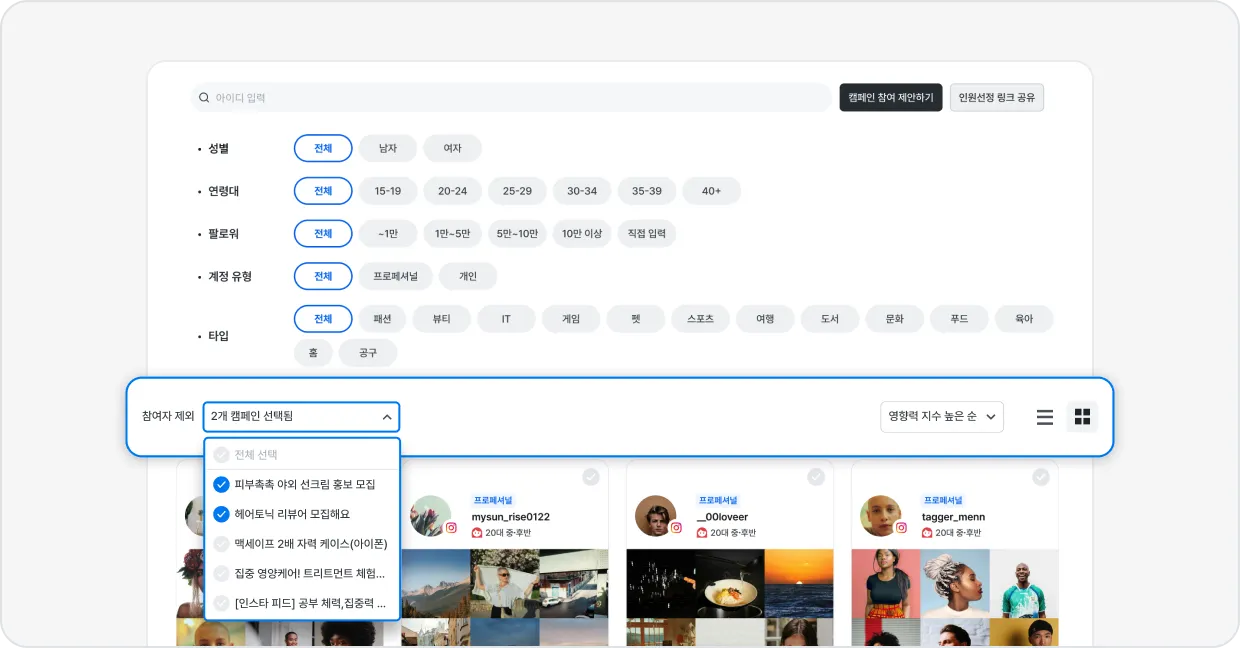Focus the 아이디 입력 search field

click(x=511, y=97)
